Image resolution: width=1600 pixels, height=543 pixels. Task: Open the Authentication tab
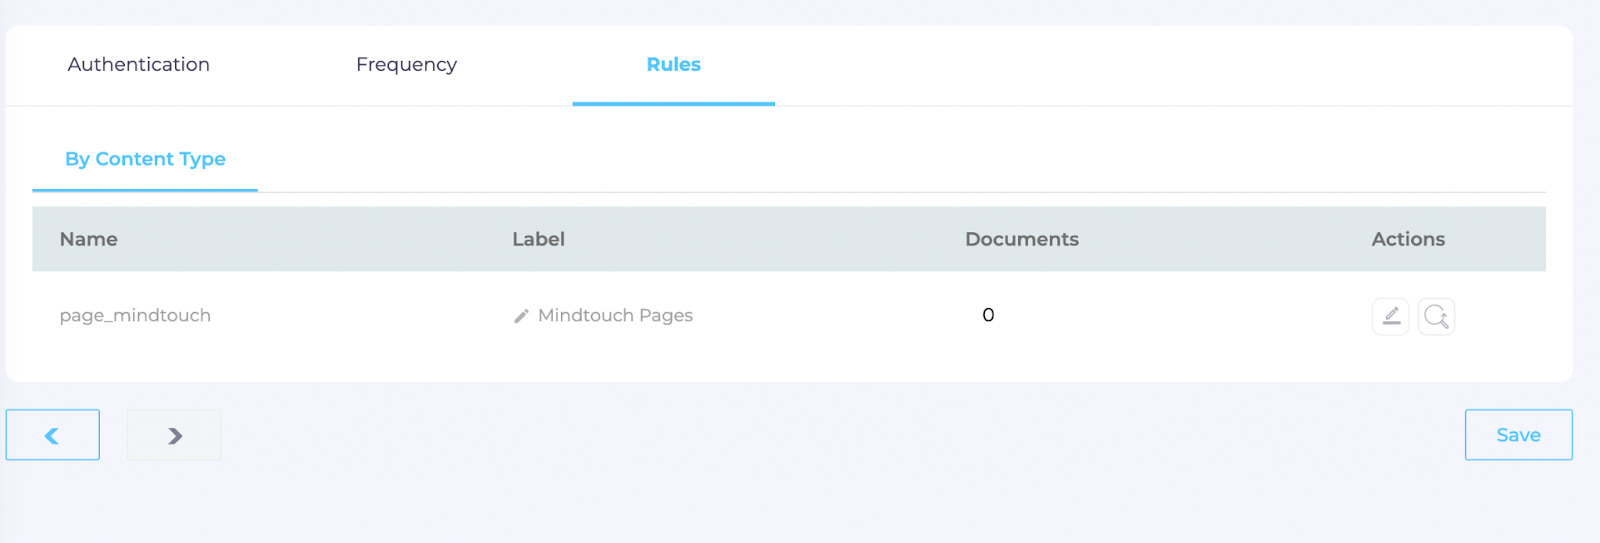139,65
